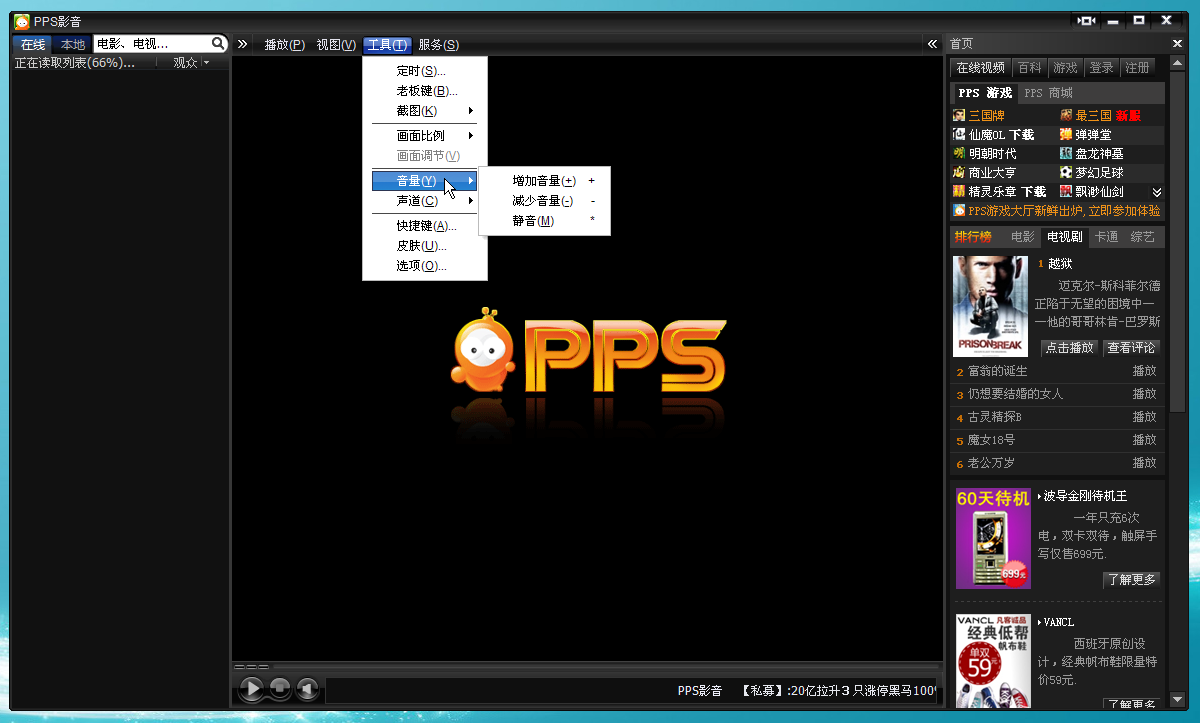This screenshot has width=1200, height=723.
Task: Switch to the 综艺 ranking tab
Action: (1142, 237)
